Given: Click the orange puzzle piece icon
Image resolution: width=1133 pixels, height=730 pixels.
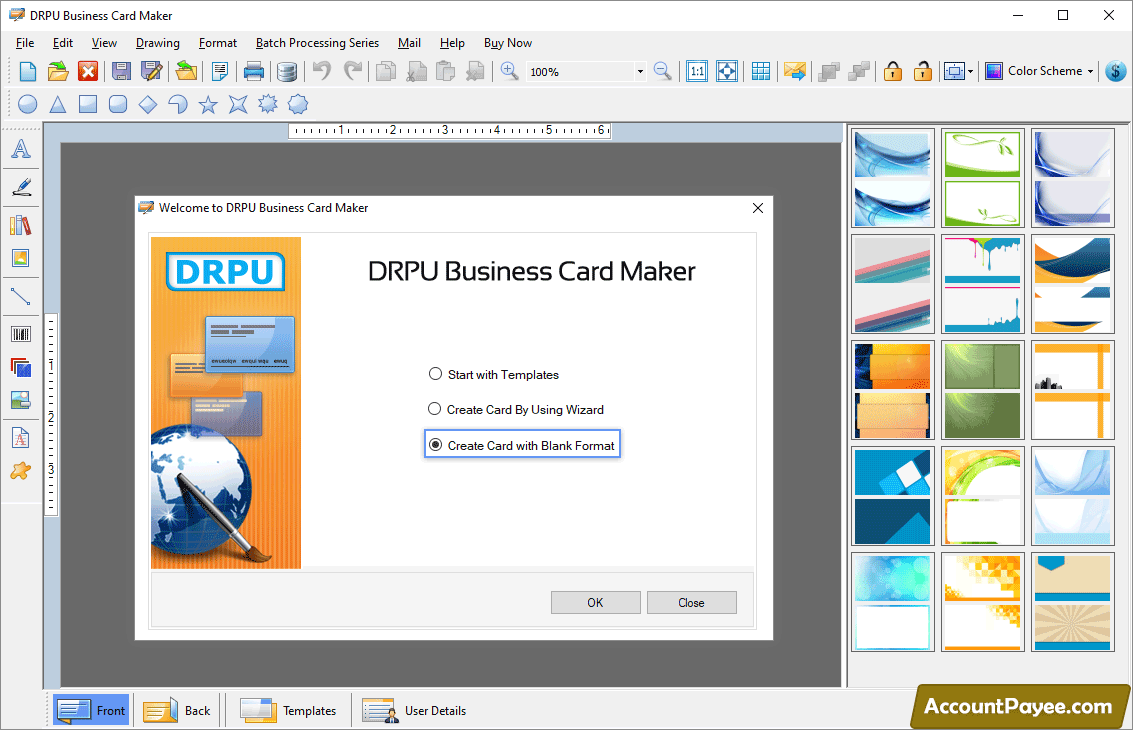Looking at the screenshot, I should (x=21, y=471).
